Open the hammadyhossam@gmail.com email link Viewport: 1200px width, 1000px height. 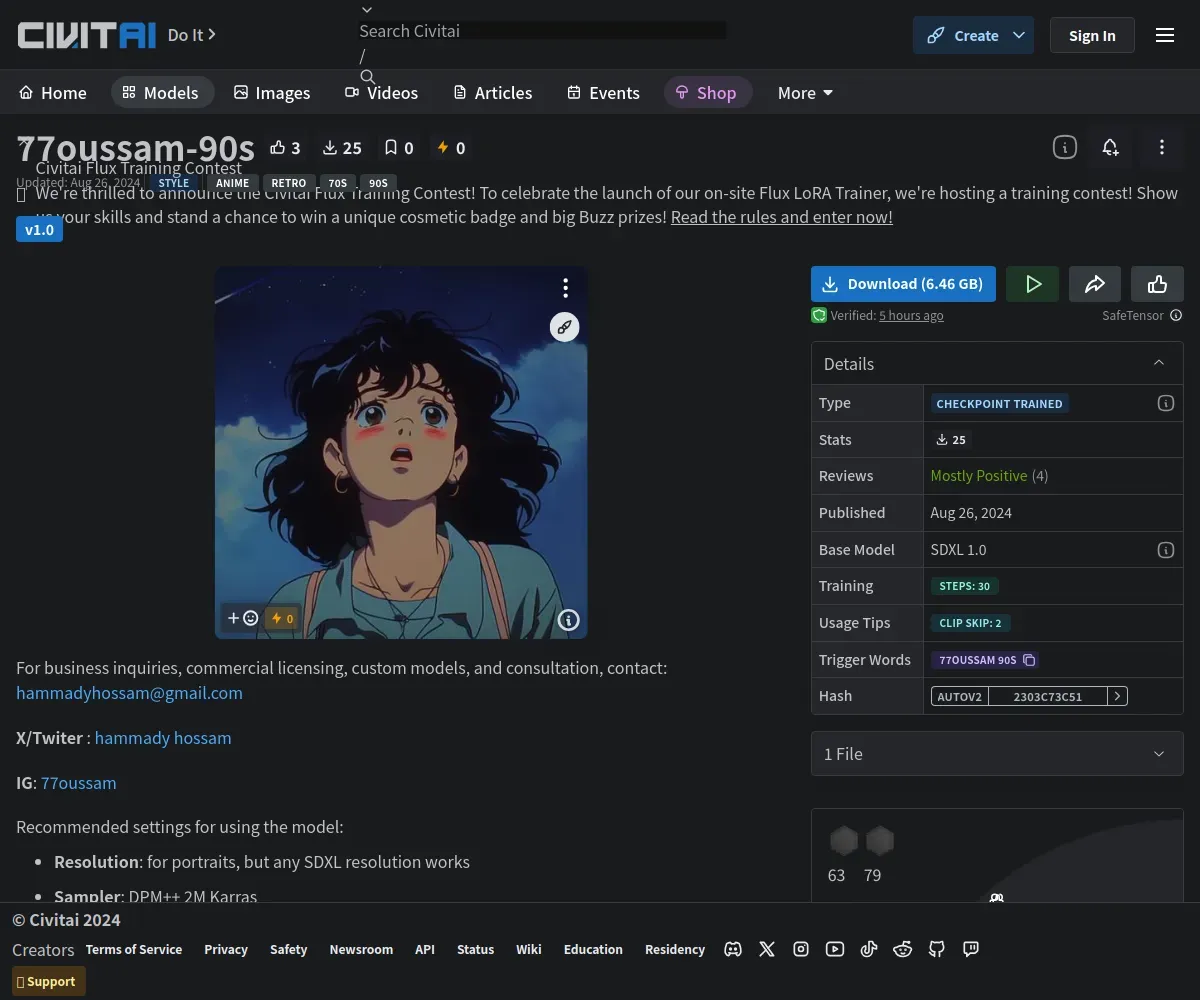[129, 692]
